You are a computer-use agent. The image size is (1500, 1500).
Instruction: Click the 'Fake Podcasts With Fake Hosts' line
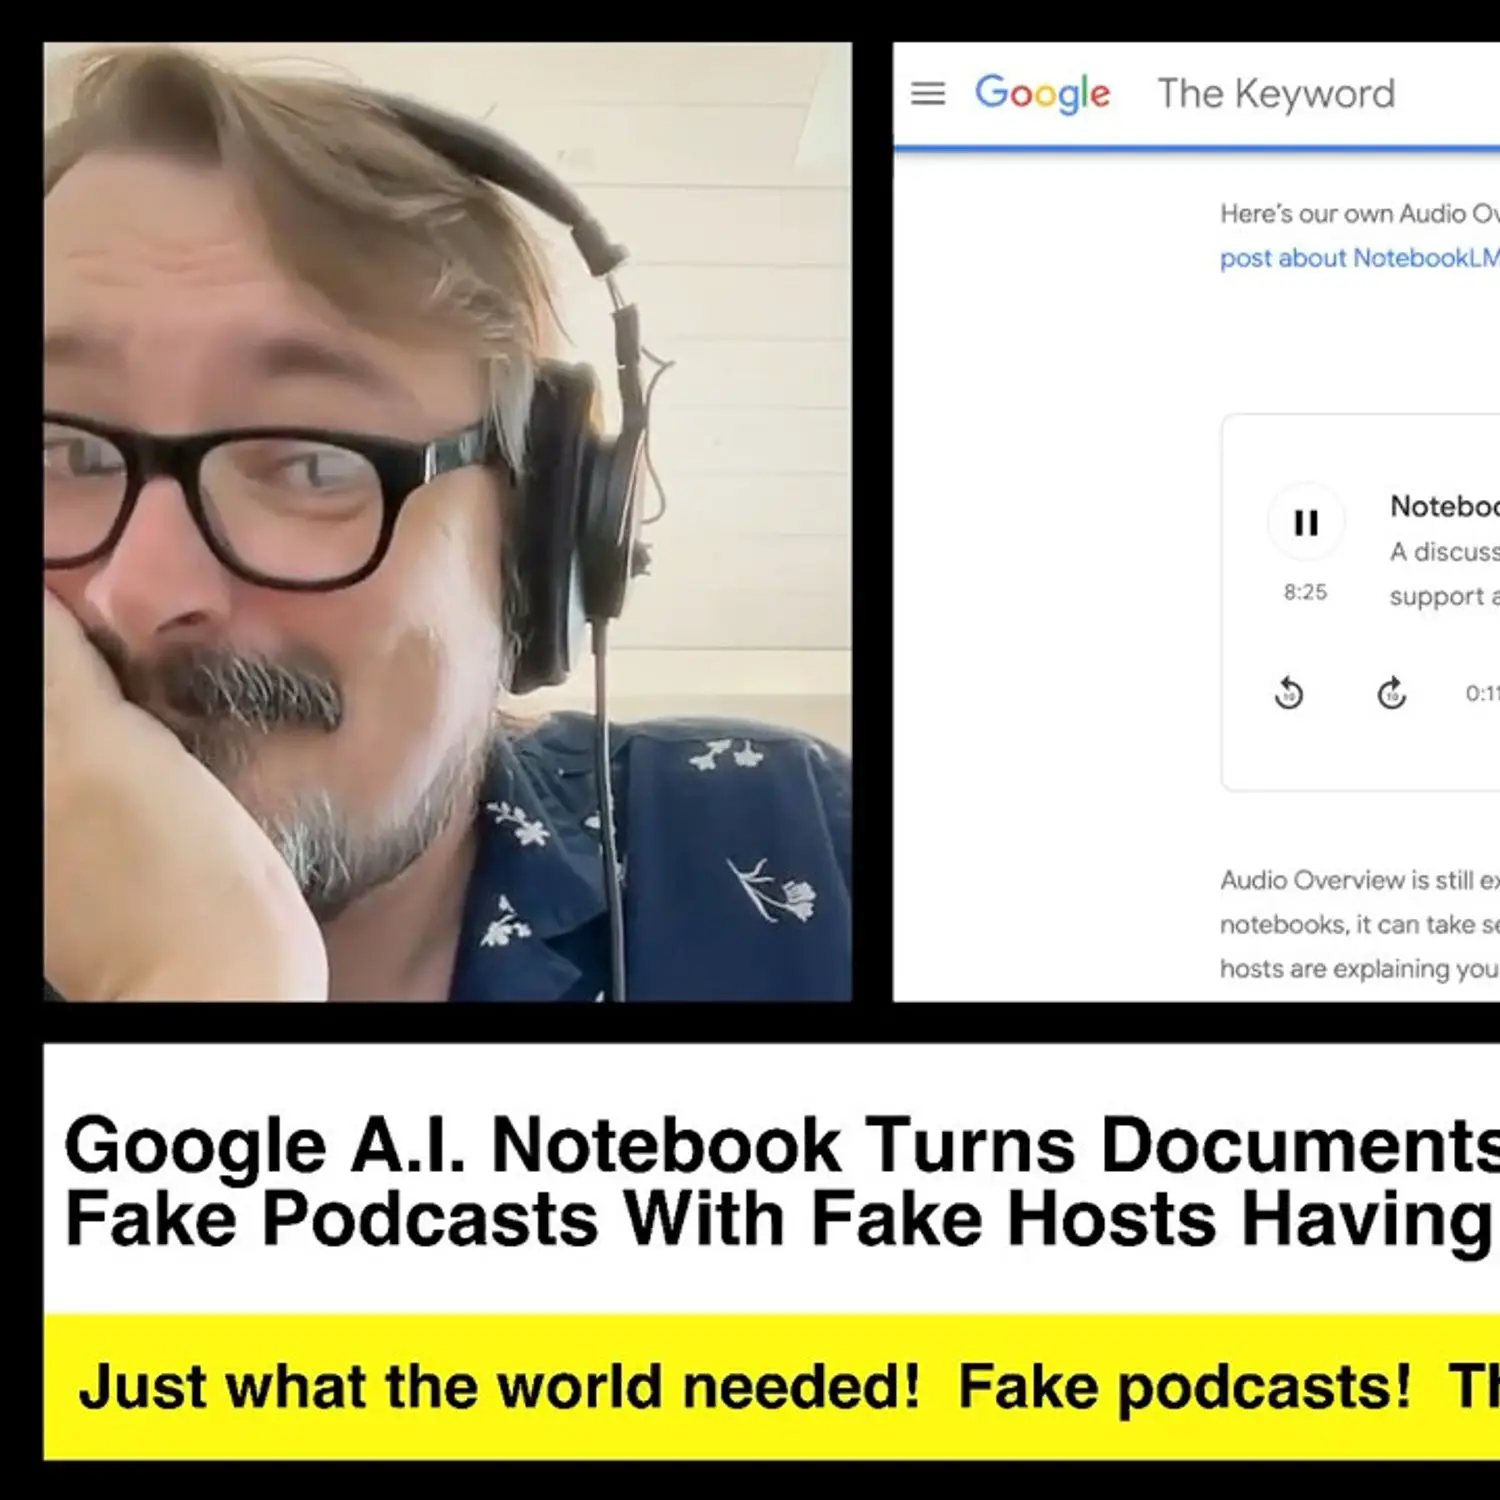780,1220
